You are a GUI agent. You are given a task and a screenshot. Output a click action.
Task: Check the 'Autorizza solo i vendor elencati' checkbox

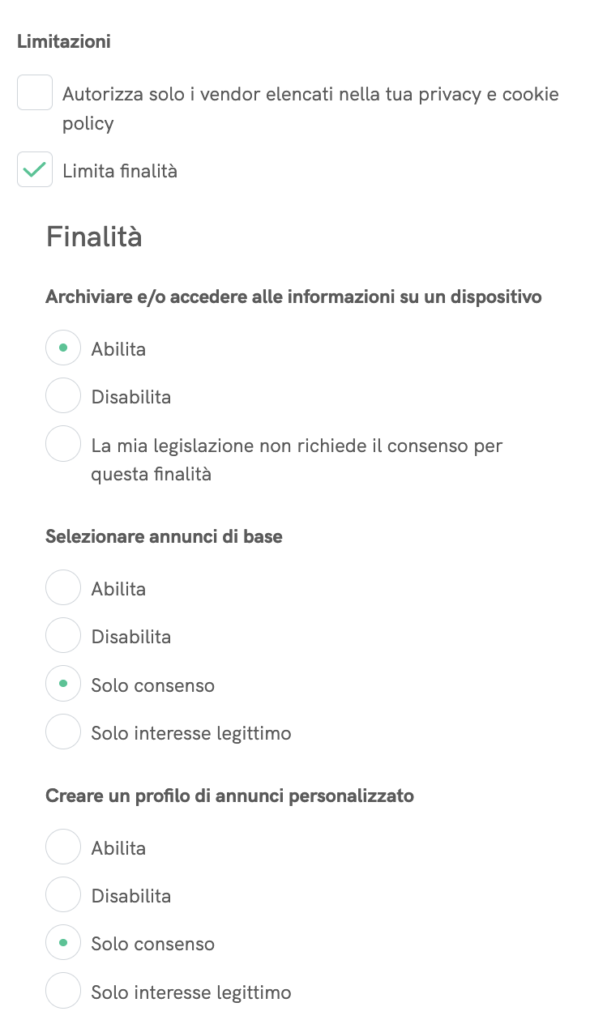[35, 93]
